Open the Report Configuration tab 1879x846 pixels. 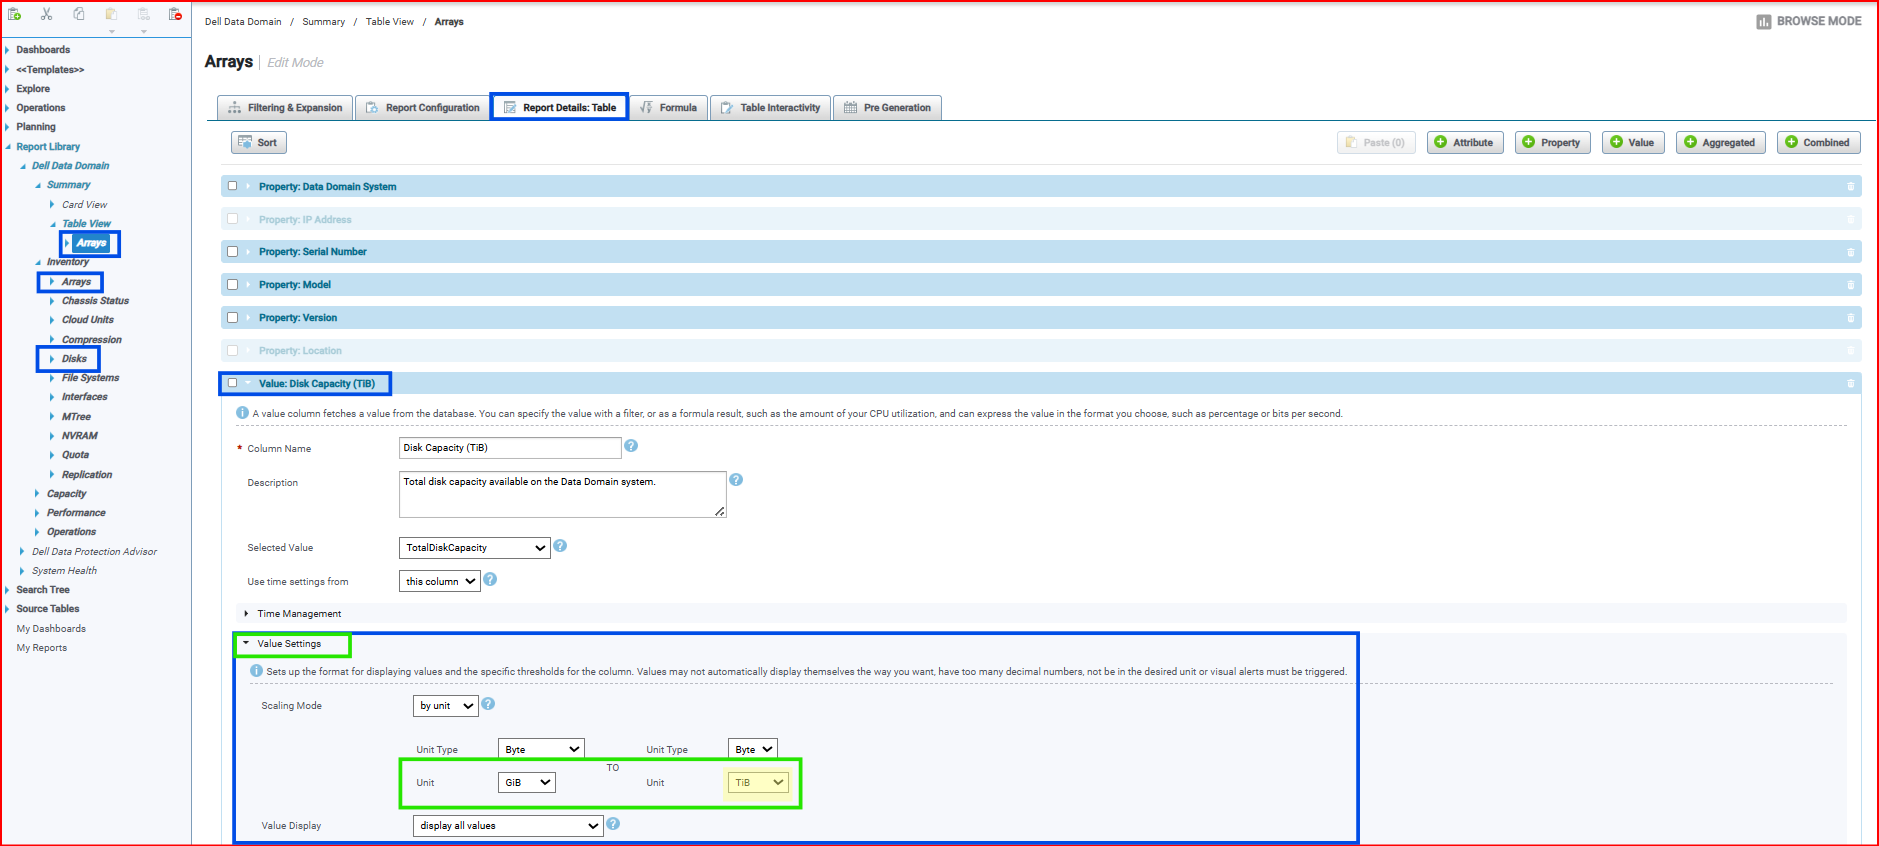(422, 108)
